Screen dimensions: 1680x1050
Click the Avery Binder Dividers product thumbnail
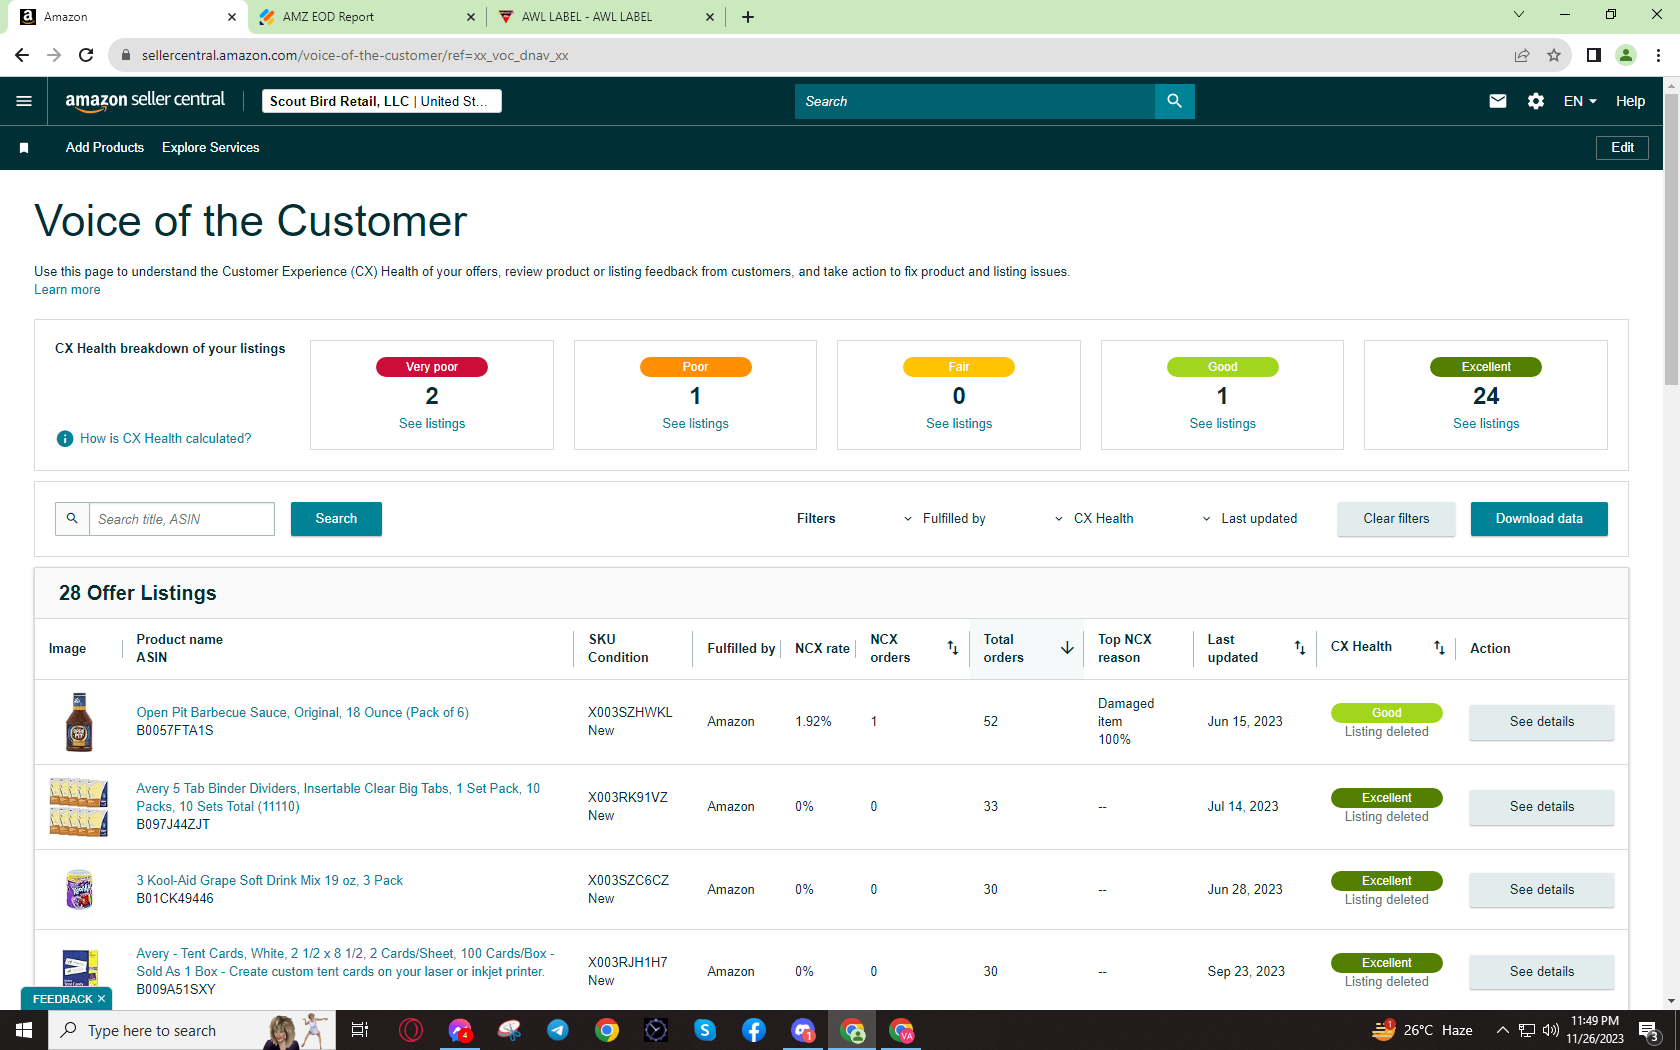79,807
